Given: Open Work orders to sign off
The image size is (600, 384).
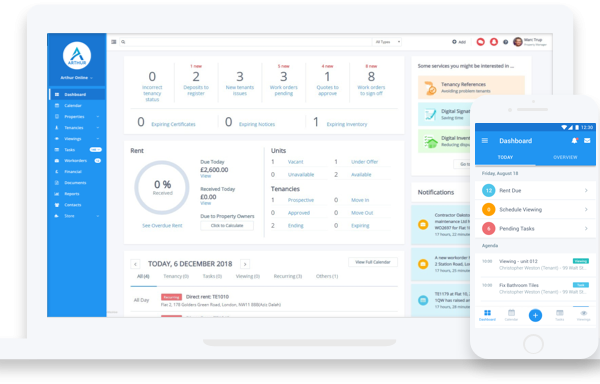Looking at the screenshot, I should tap(371, 90).
